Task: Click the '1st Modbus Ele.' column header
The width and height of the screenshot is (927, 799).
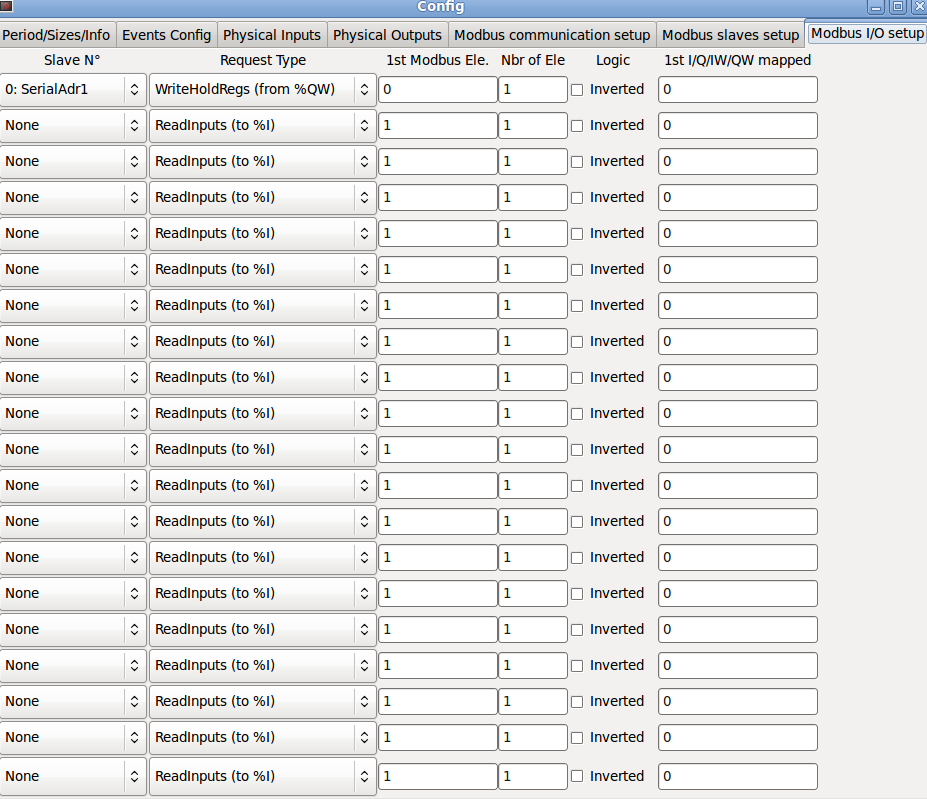Action: (437, 60)
